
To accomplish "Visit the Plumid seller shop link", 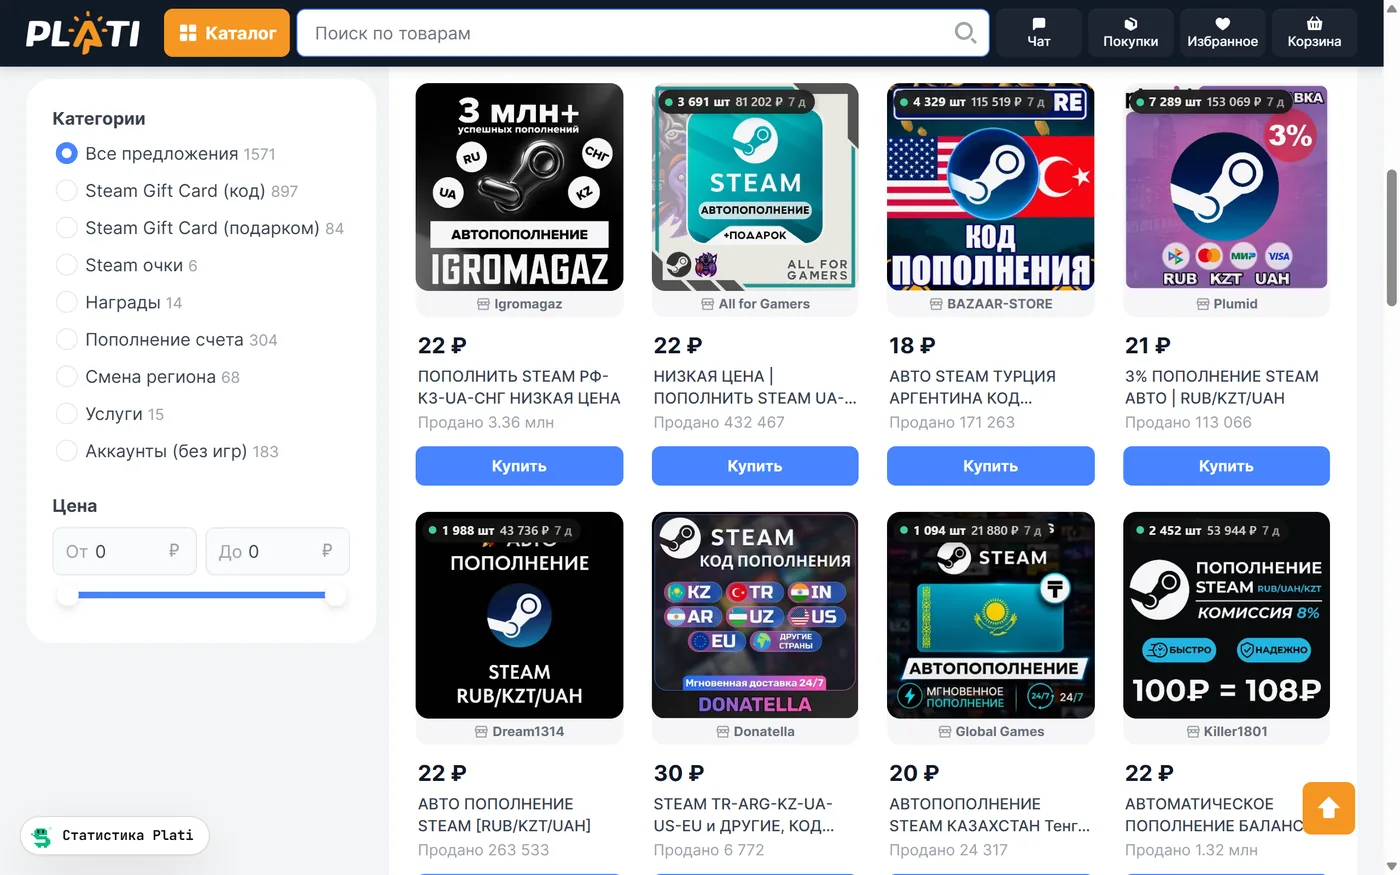I will pyautogui.click(x=1227, y=304).
